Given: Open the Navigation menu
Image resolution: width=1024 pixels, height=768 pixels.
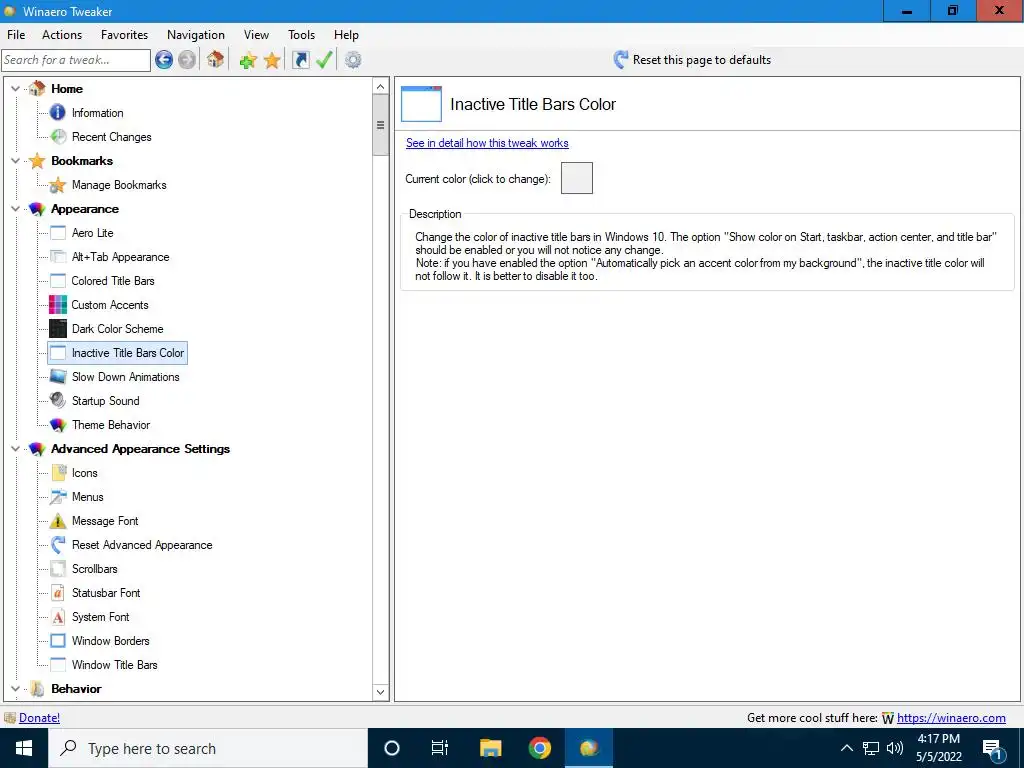Looking at the screenshot, I should click(x=195, y=35).
